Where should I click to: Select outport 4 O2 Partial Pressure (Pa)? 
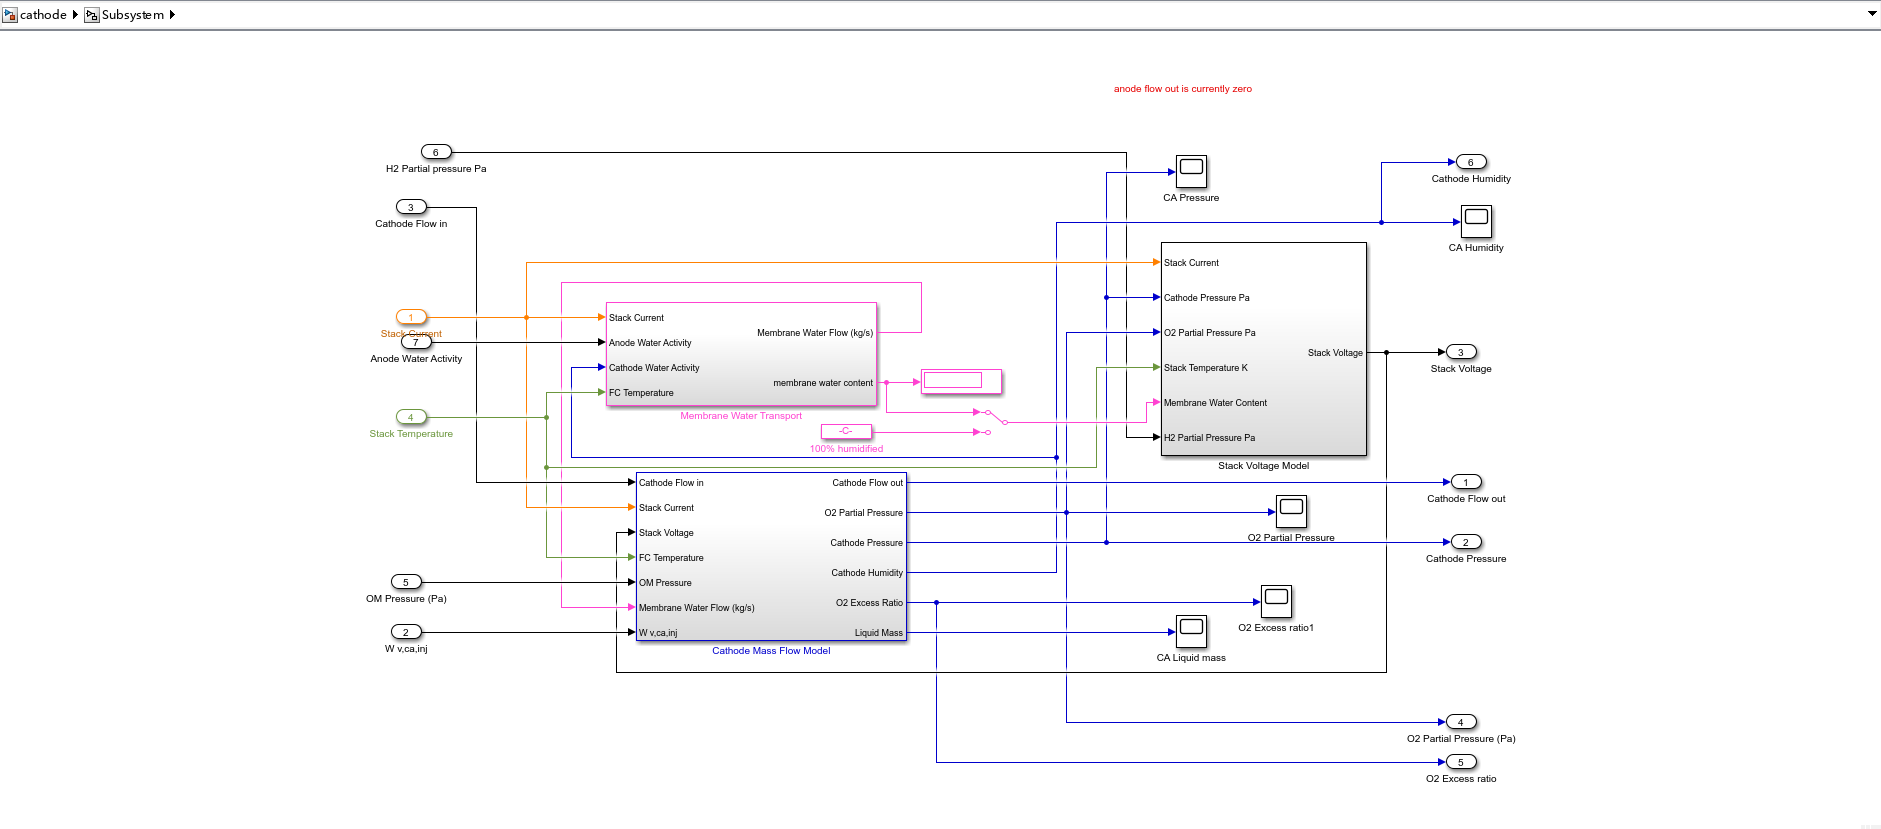1461,722
